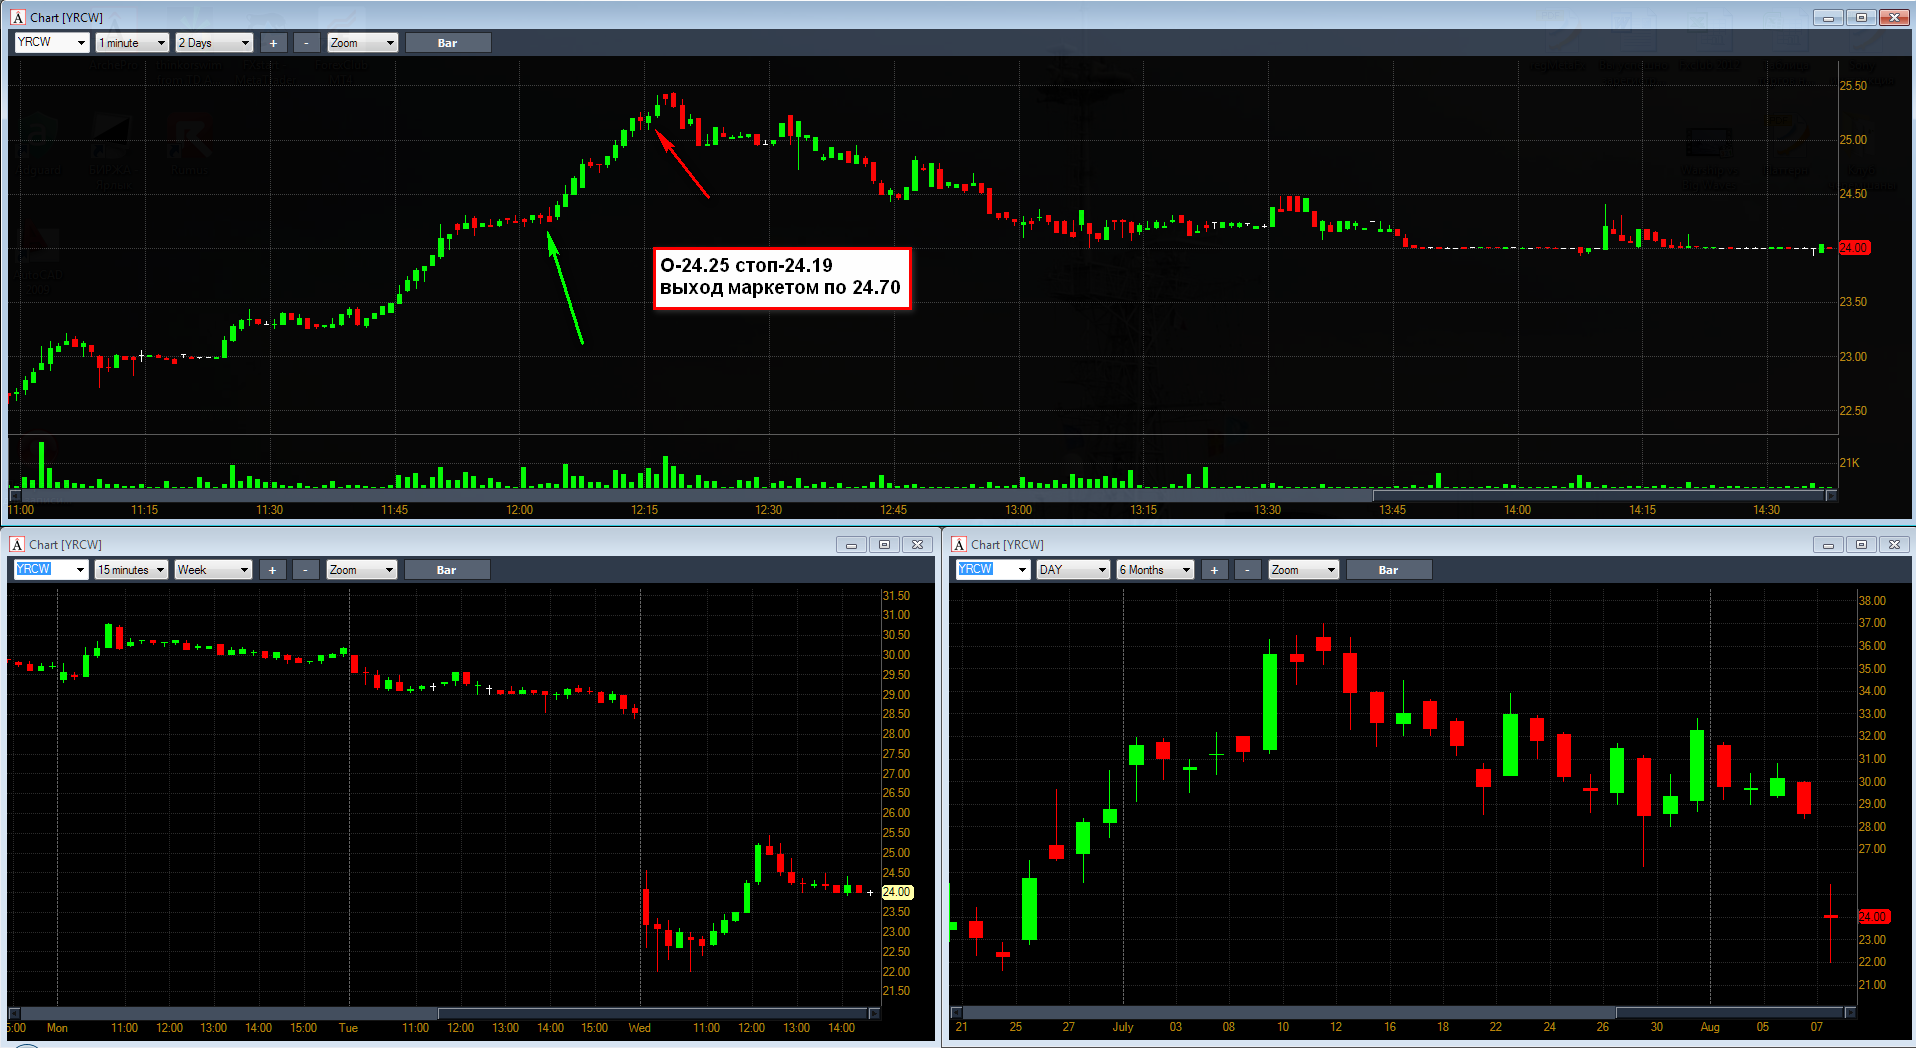The width and height of the screenshot is (1916, 1048).
Task: Click the minus icon in the DAY chart toolbar
Action: [x=1247, y=570]
